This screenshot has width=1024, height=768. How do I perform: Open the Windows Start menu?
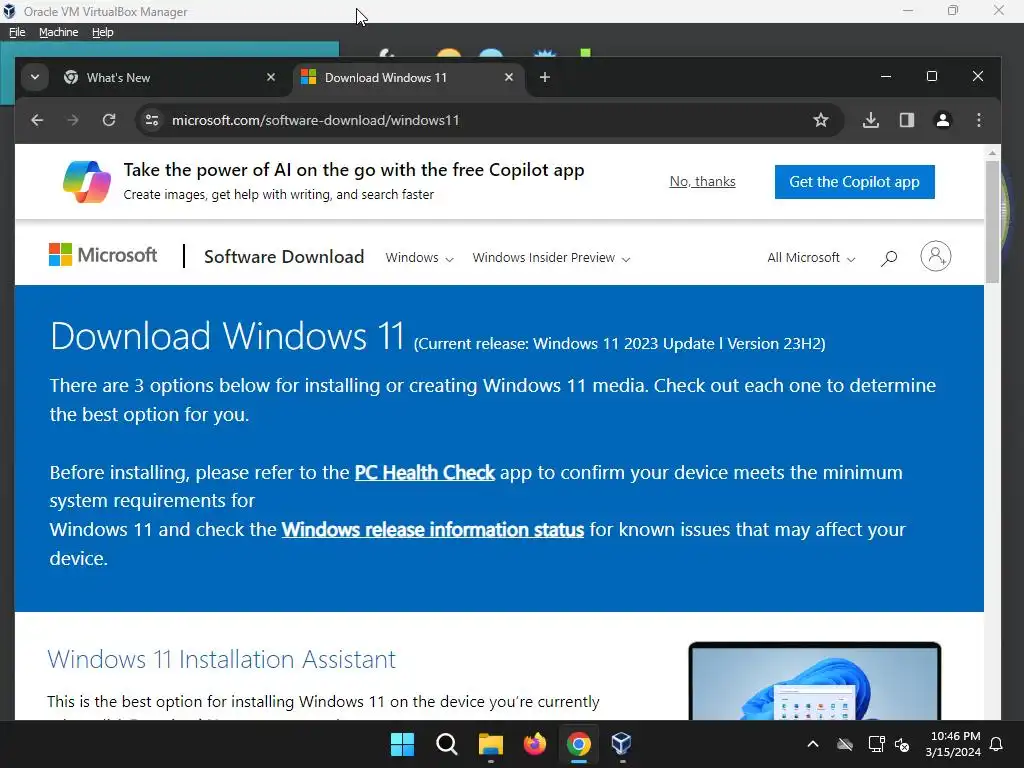click(402, 744)
